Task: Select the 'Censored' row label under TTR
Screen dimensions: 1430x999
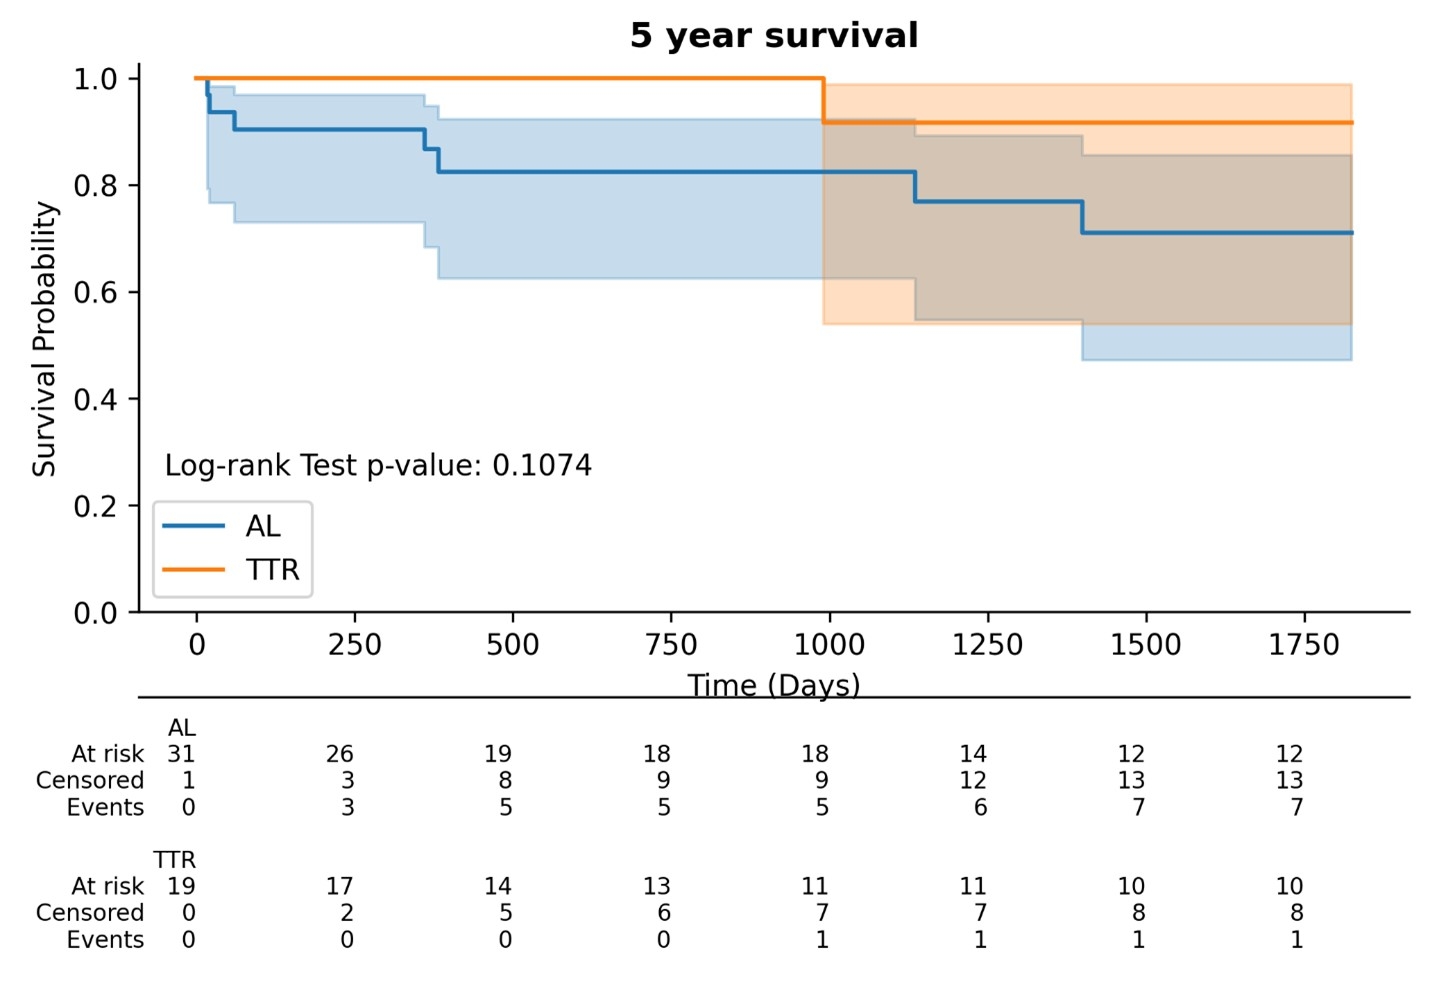Action: coord(90,913)
